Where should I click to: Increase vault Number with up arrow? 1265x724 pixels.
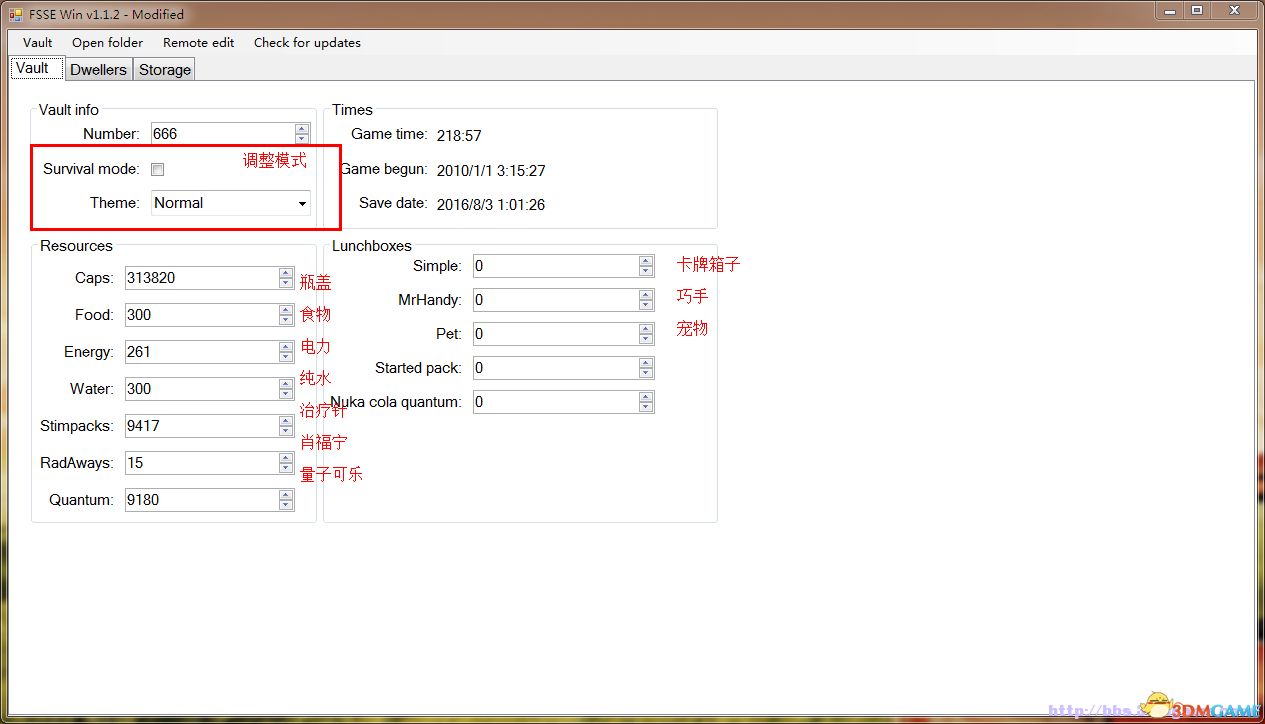pos(302,129)
